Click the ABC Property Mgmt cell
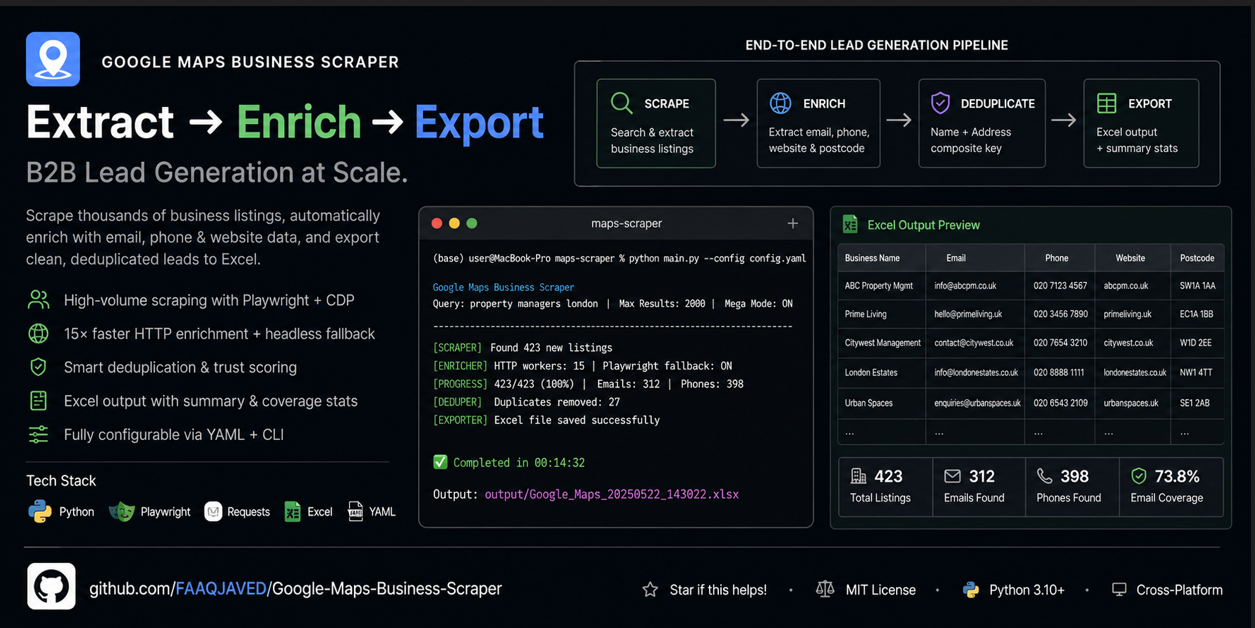The height and width of the screenshot is (628, 1255). [x=879, y=286]
